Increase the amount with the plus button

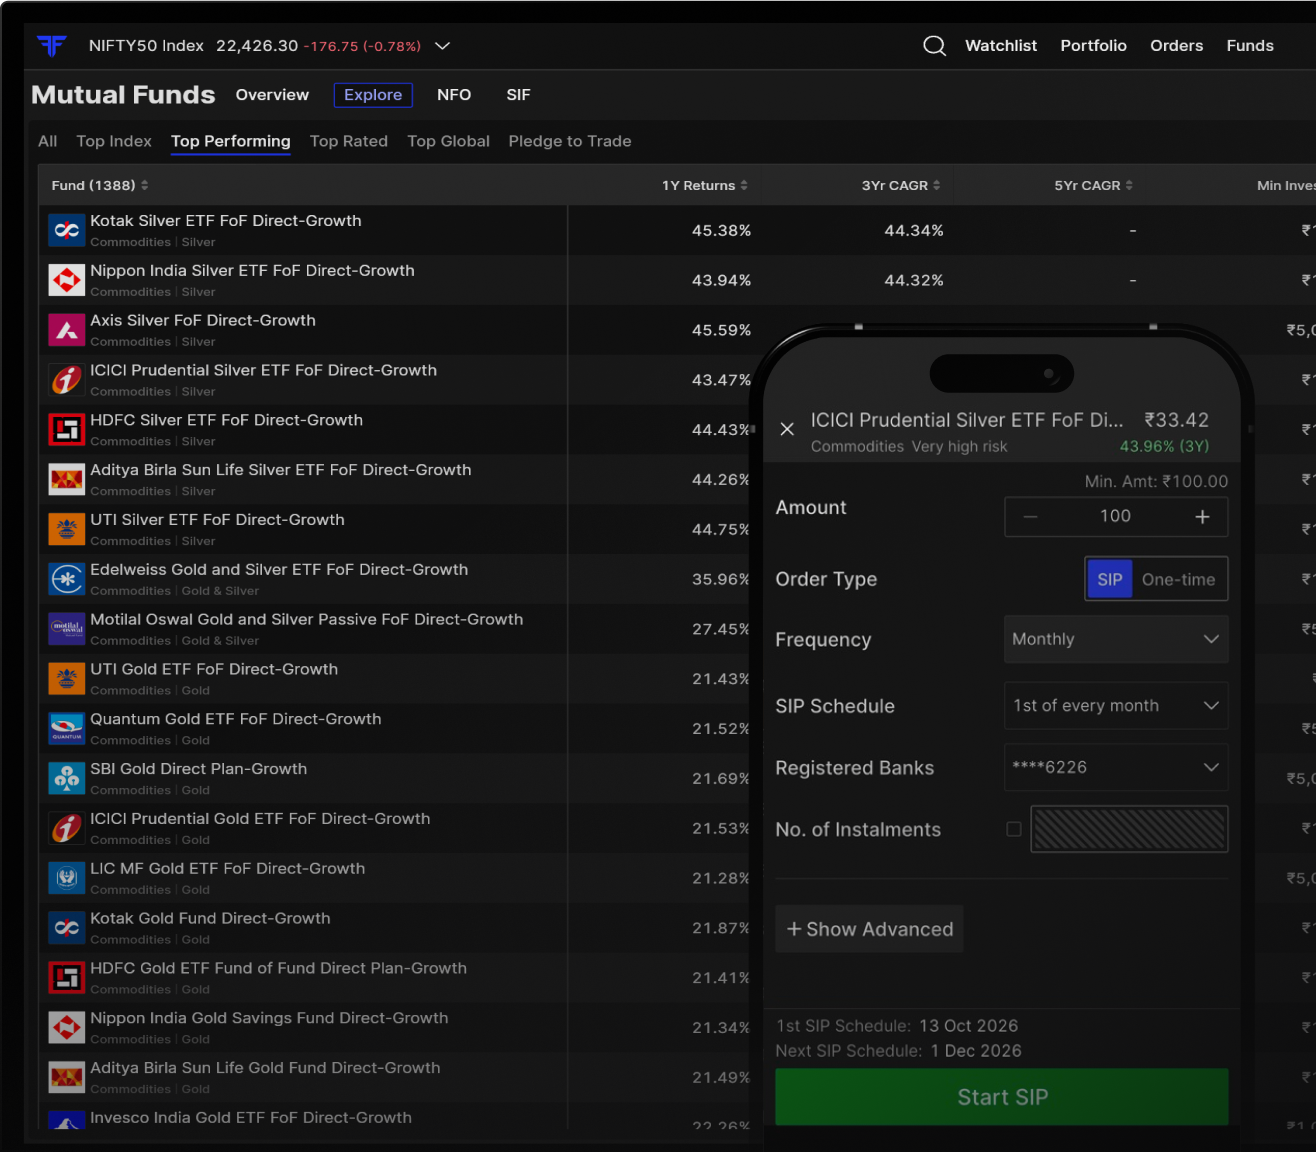(1202, 517)
